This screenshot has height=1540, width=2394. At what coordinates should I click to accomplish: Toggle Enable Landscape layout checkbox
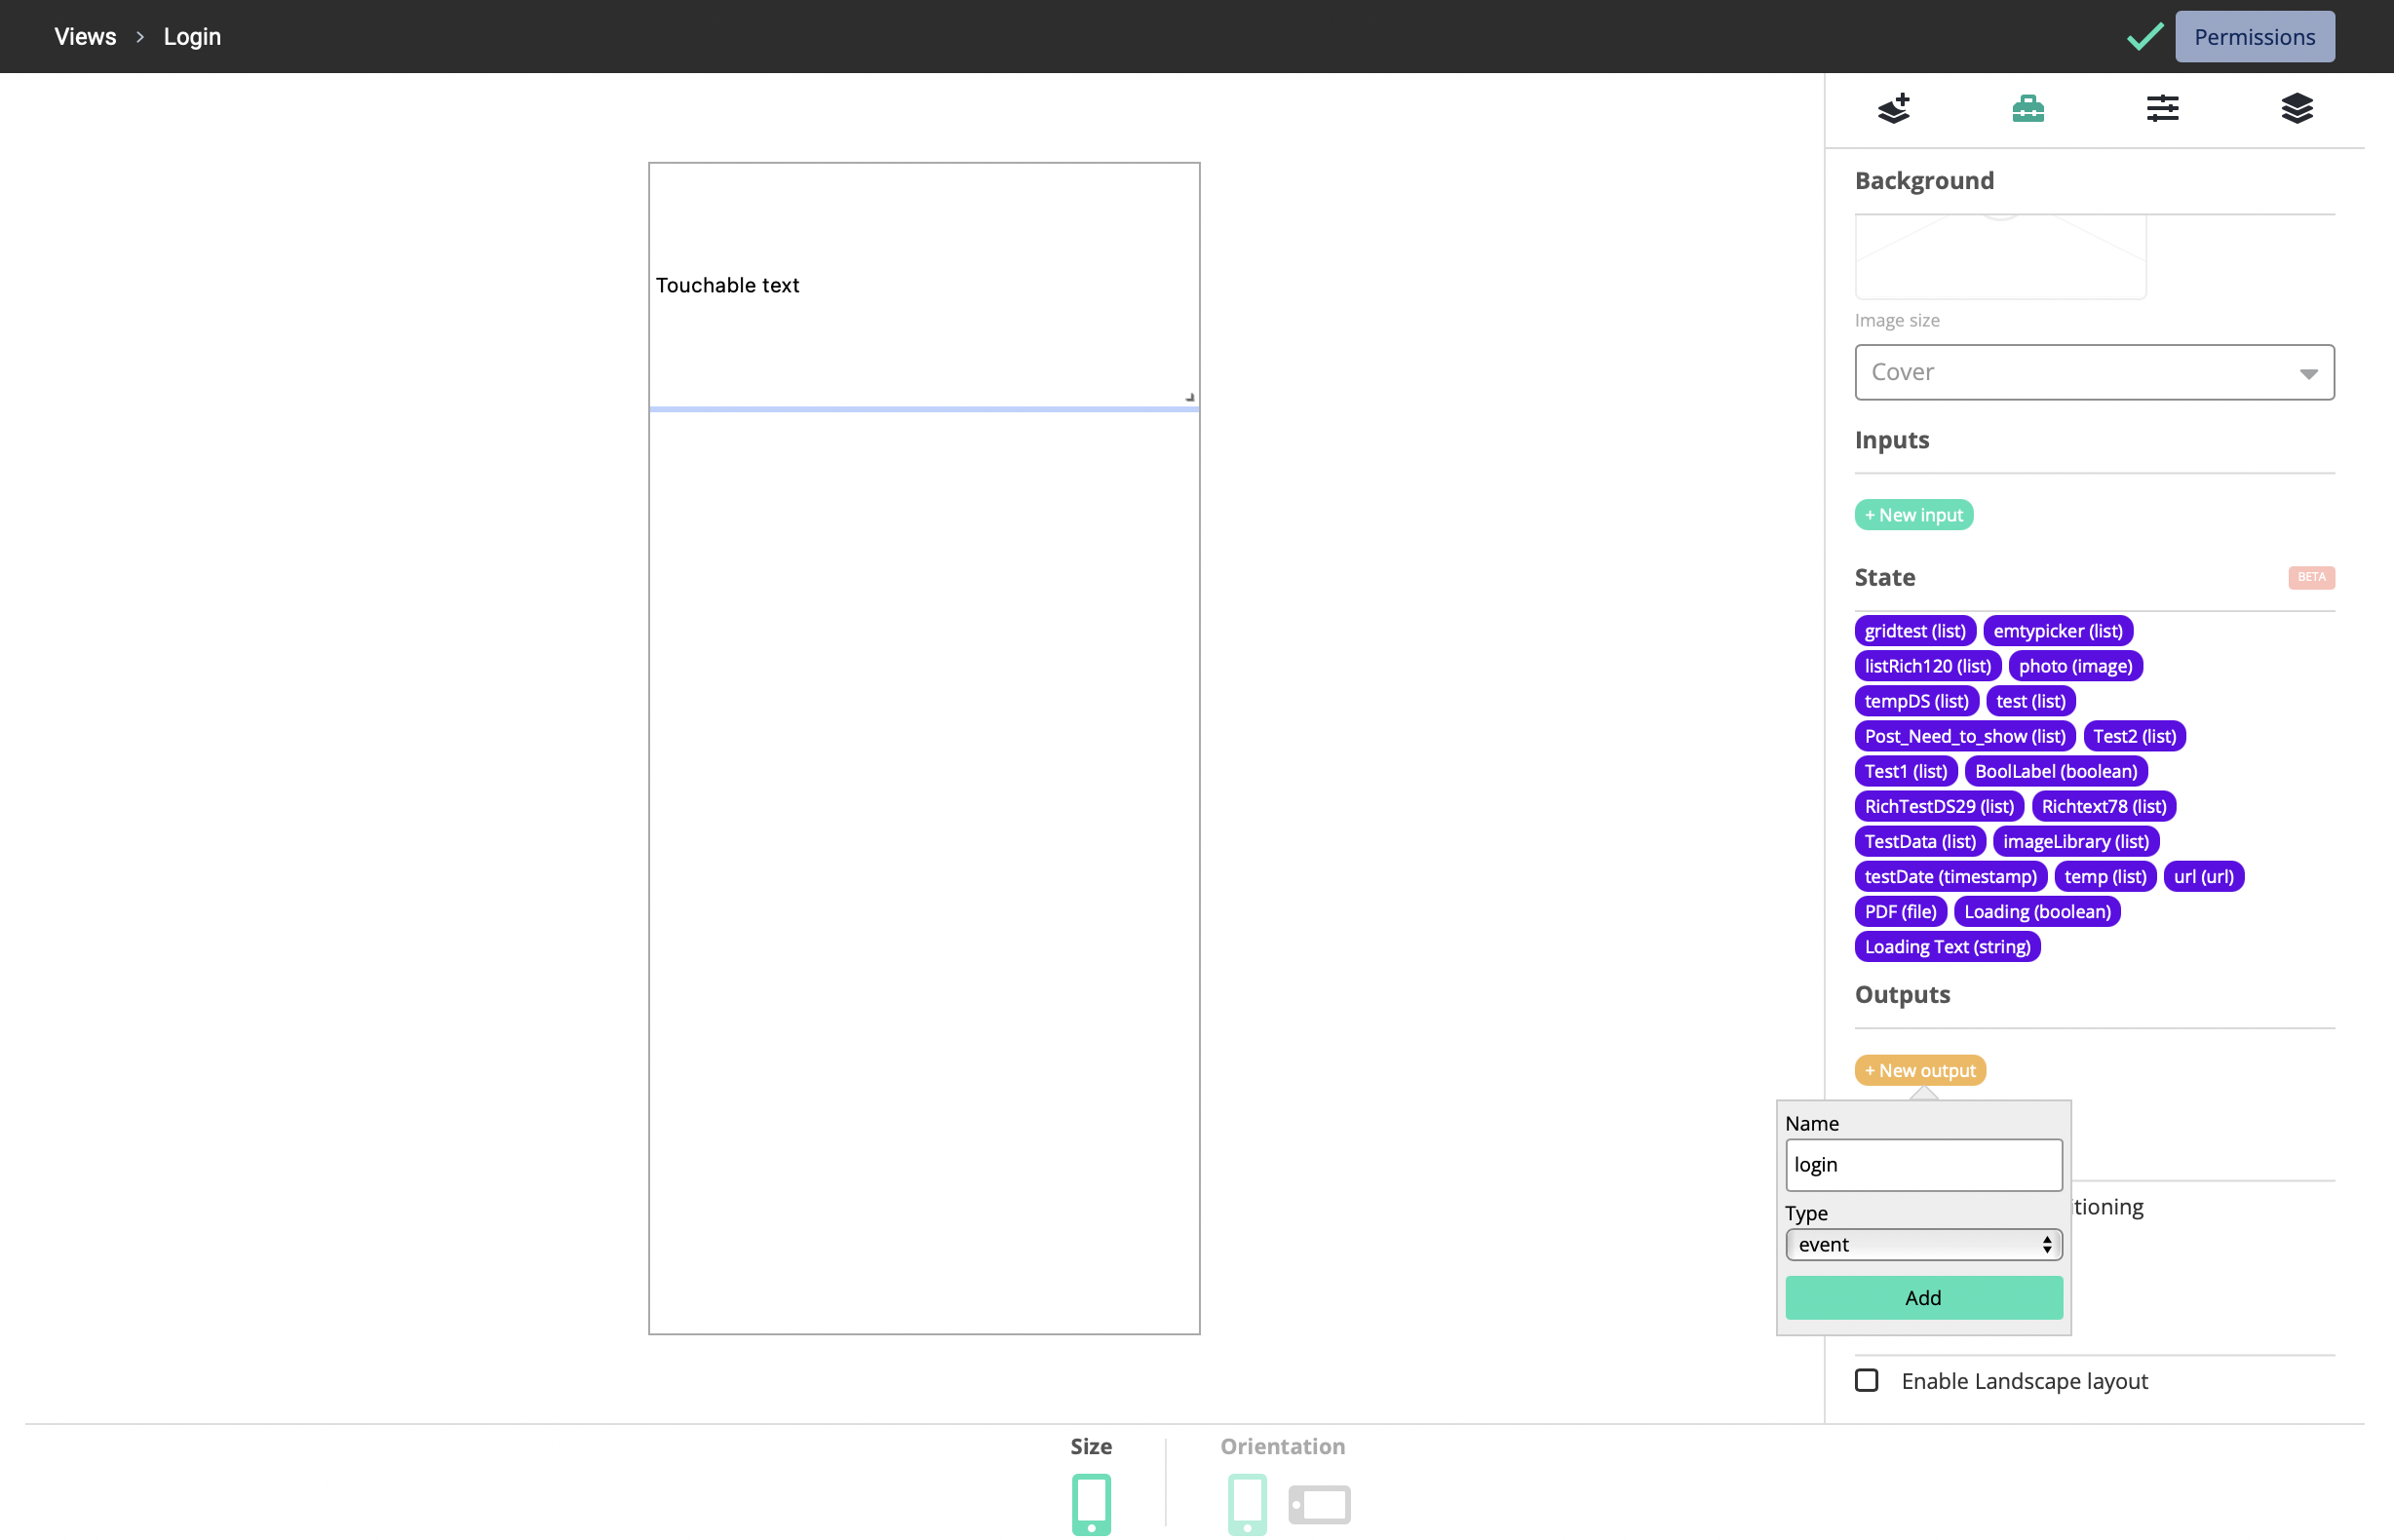click(x=1866, y=1381)
